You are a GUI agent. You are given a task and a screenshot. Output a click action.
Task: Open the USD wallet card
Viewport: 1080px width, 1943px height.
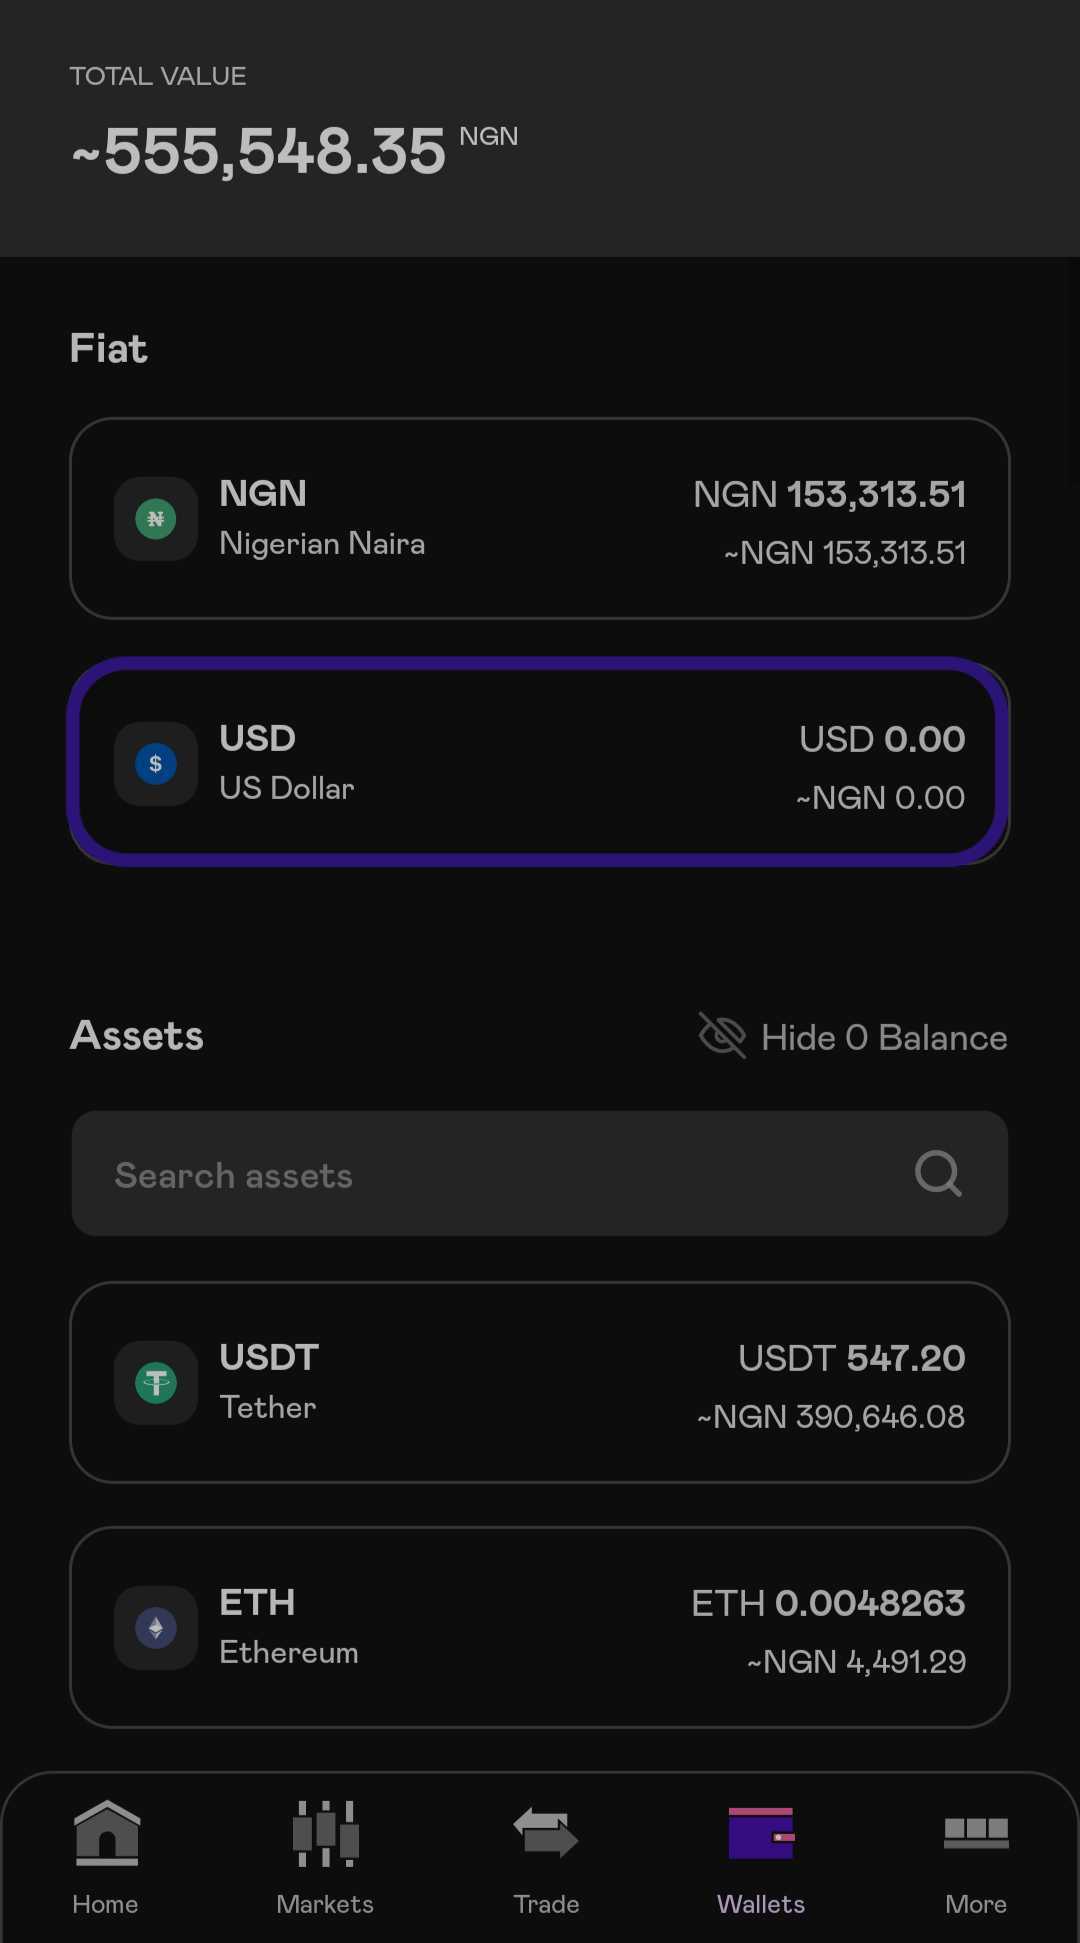point(540,763)
